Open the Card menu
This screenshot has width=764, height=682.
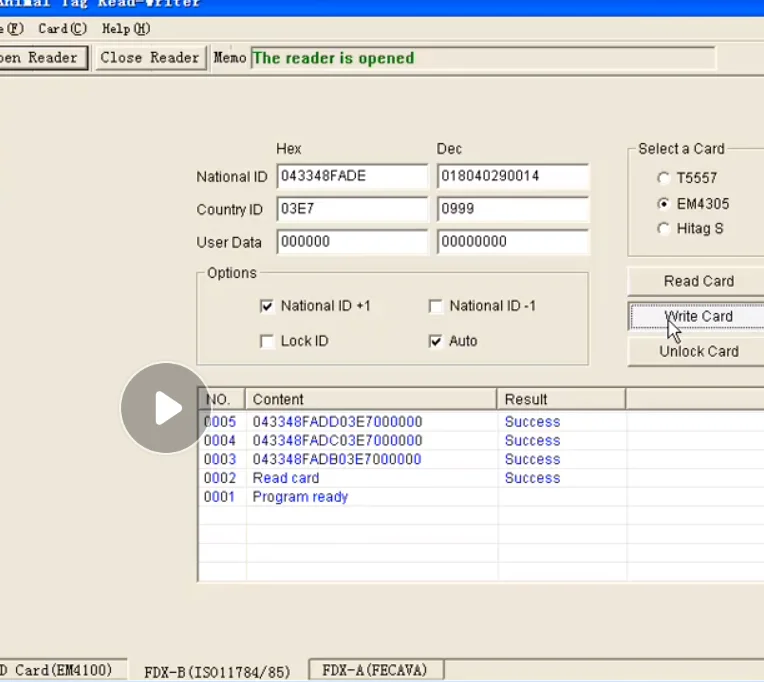(62, 29)
